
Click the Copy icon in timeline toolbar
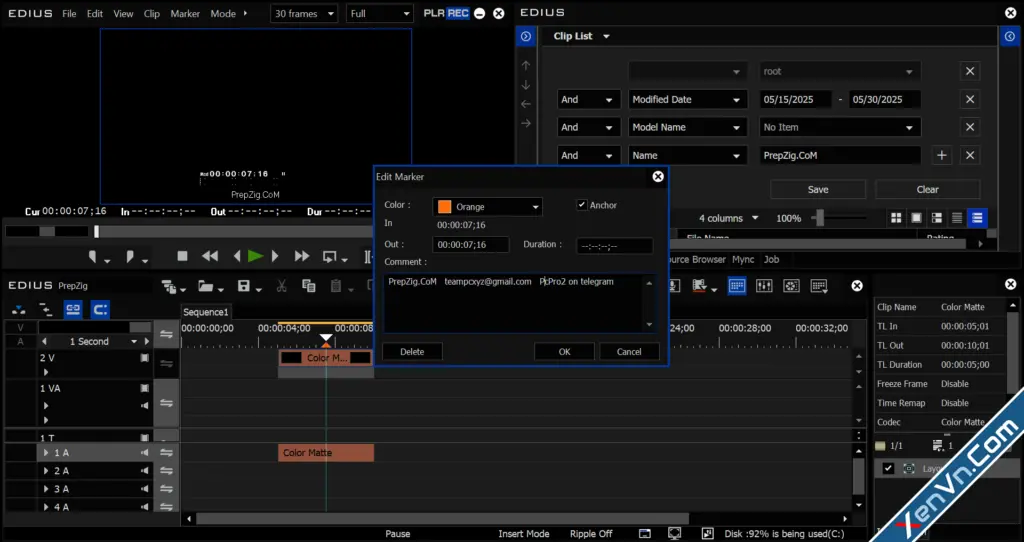[x=309, y=286]
